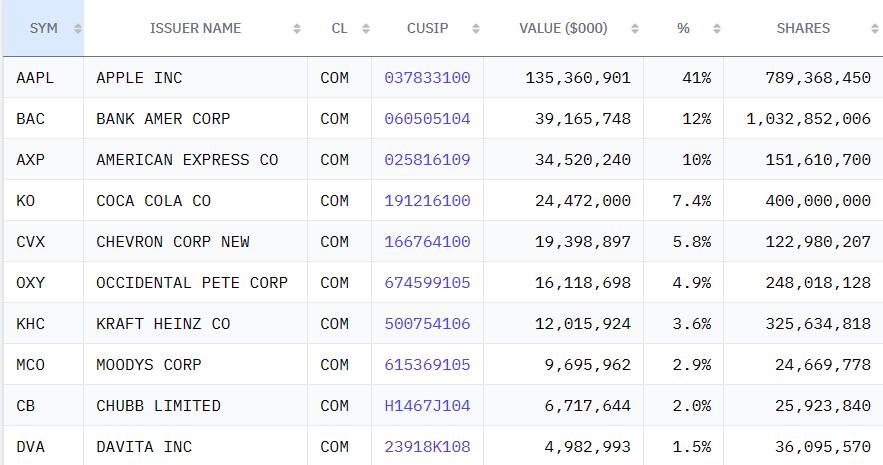Follow Chubb CUSIP H1467J104 link

click(427, 406)
